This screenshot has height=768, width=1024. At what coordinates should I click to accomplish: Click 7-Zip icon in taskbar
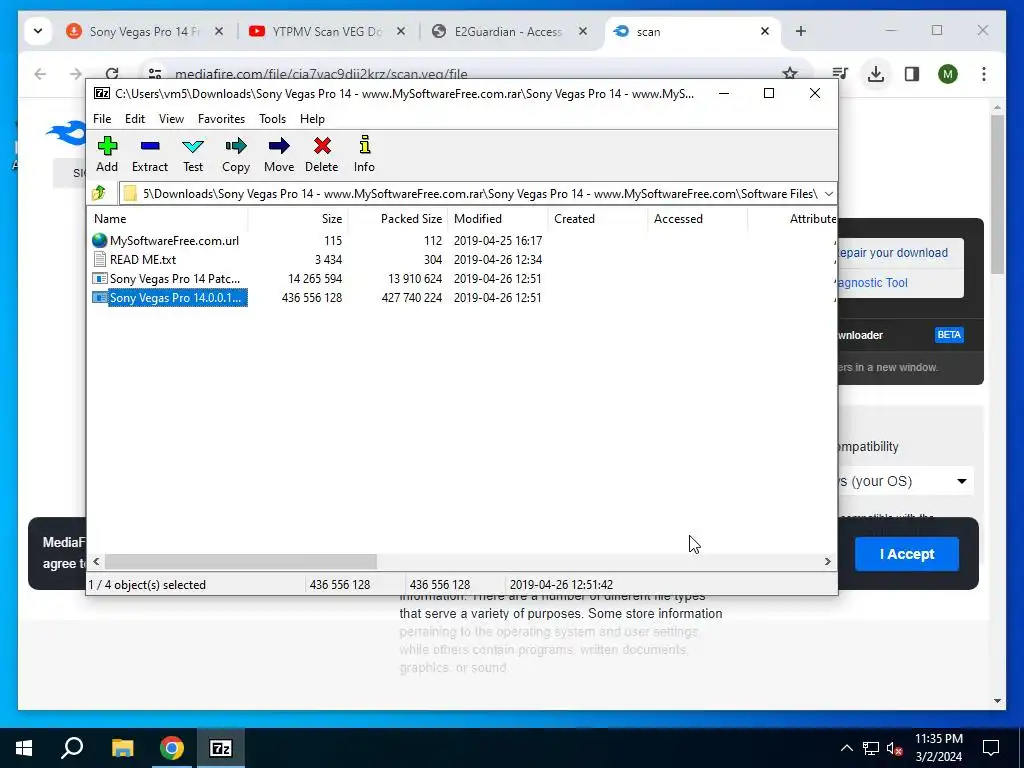(x=221, y=748)
